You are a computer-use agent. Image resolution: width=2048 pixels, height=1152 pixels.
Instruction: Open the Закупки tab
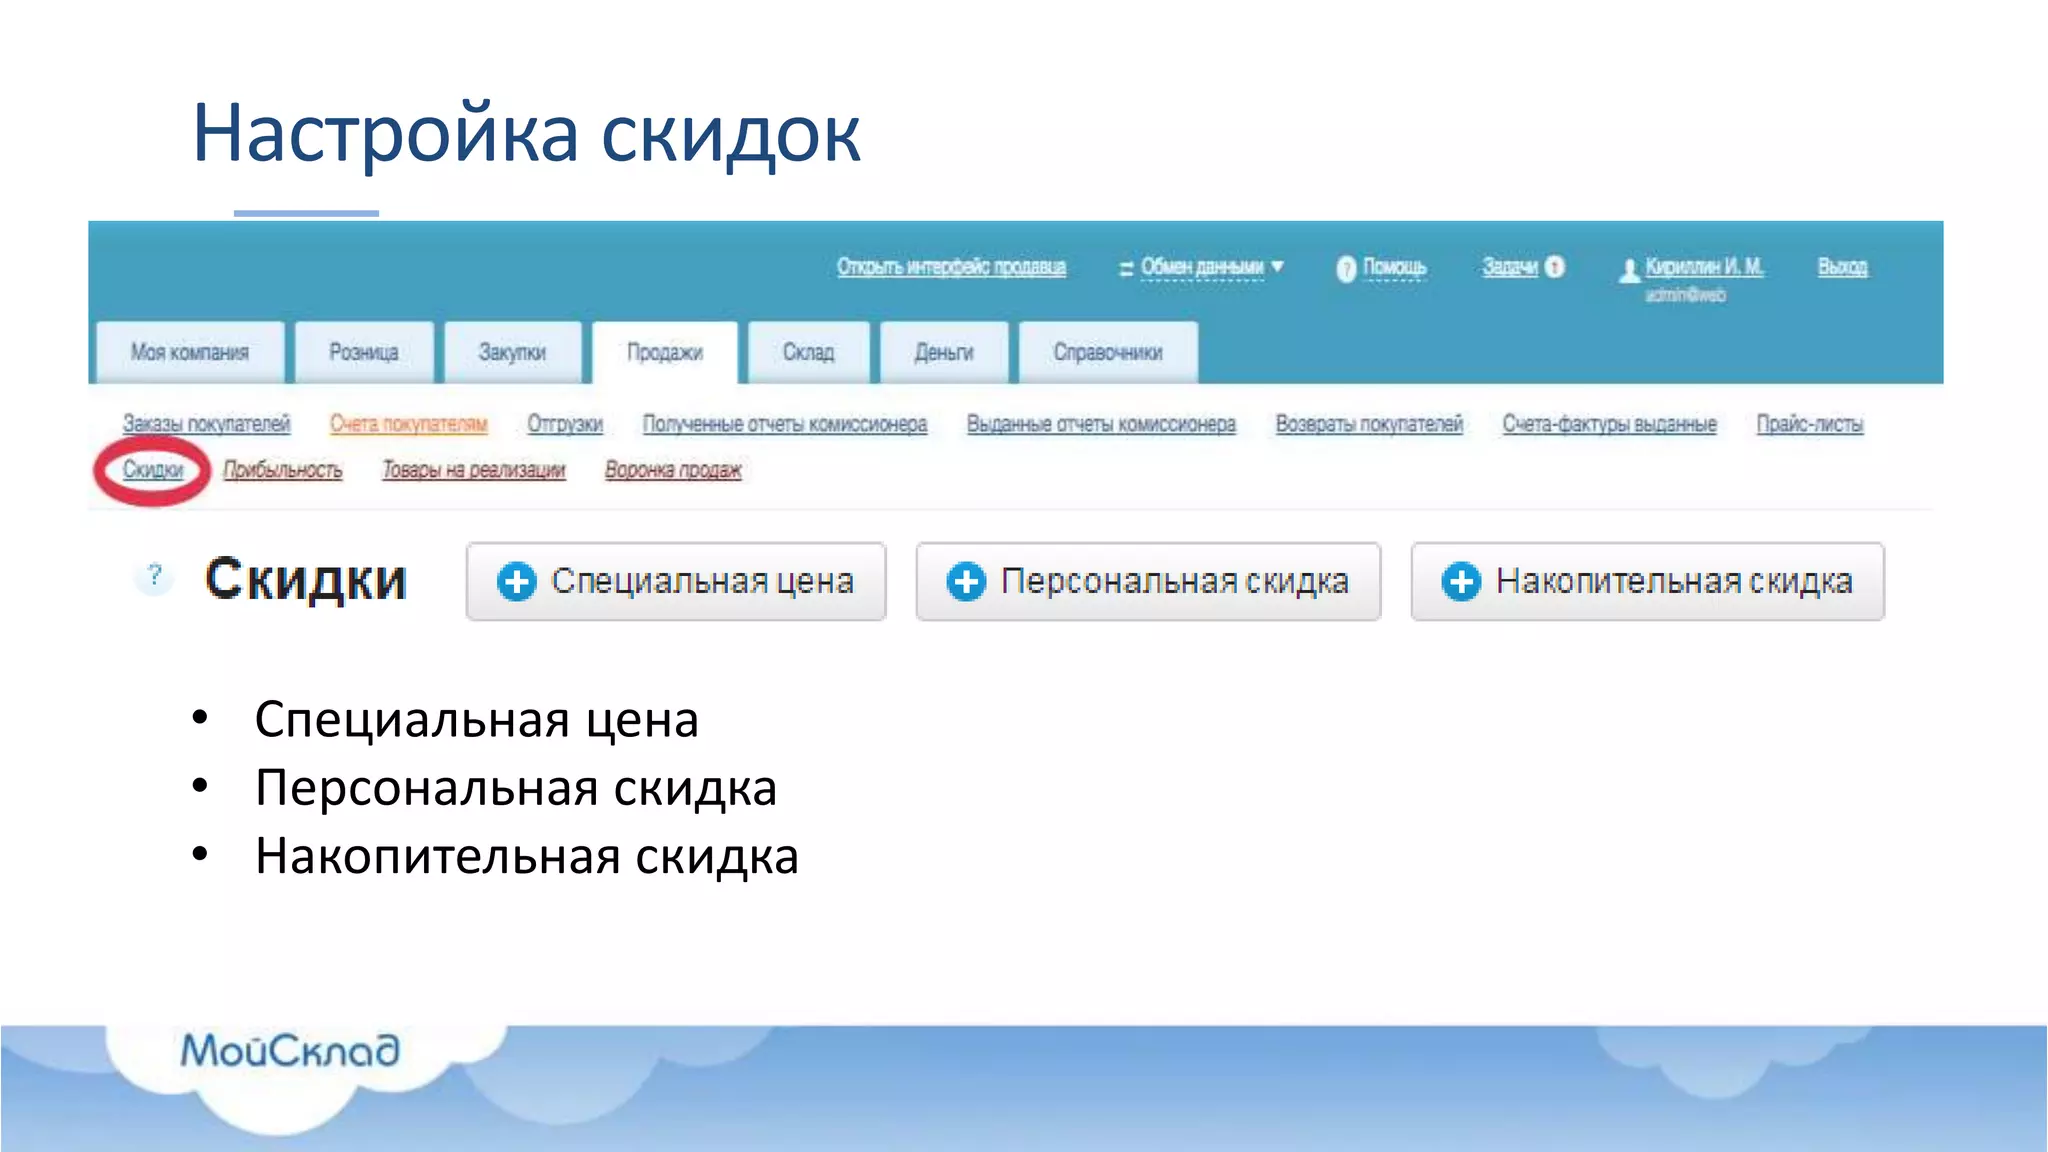[512, 352]
